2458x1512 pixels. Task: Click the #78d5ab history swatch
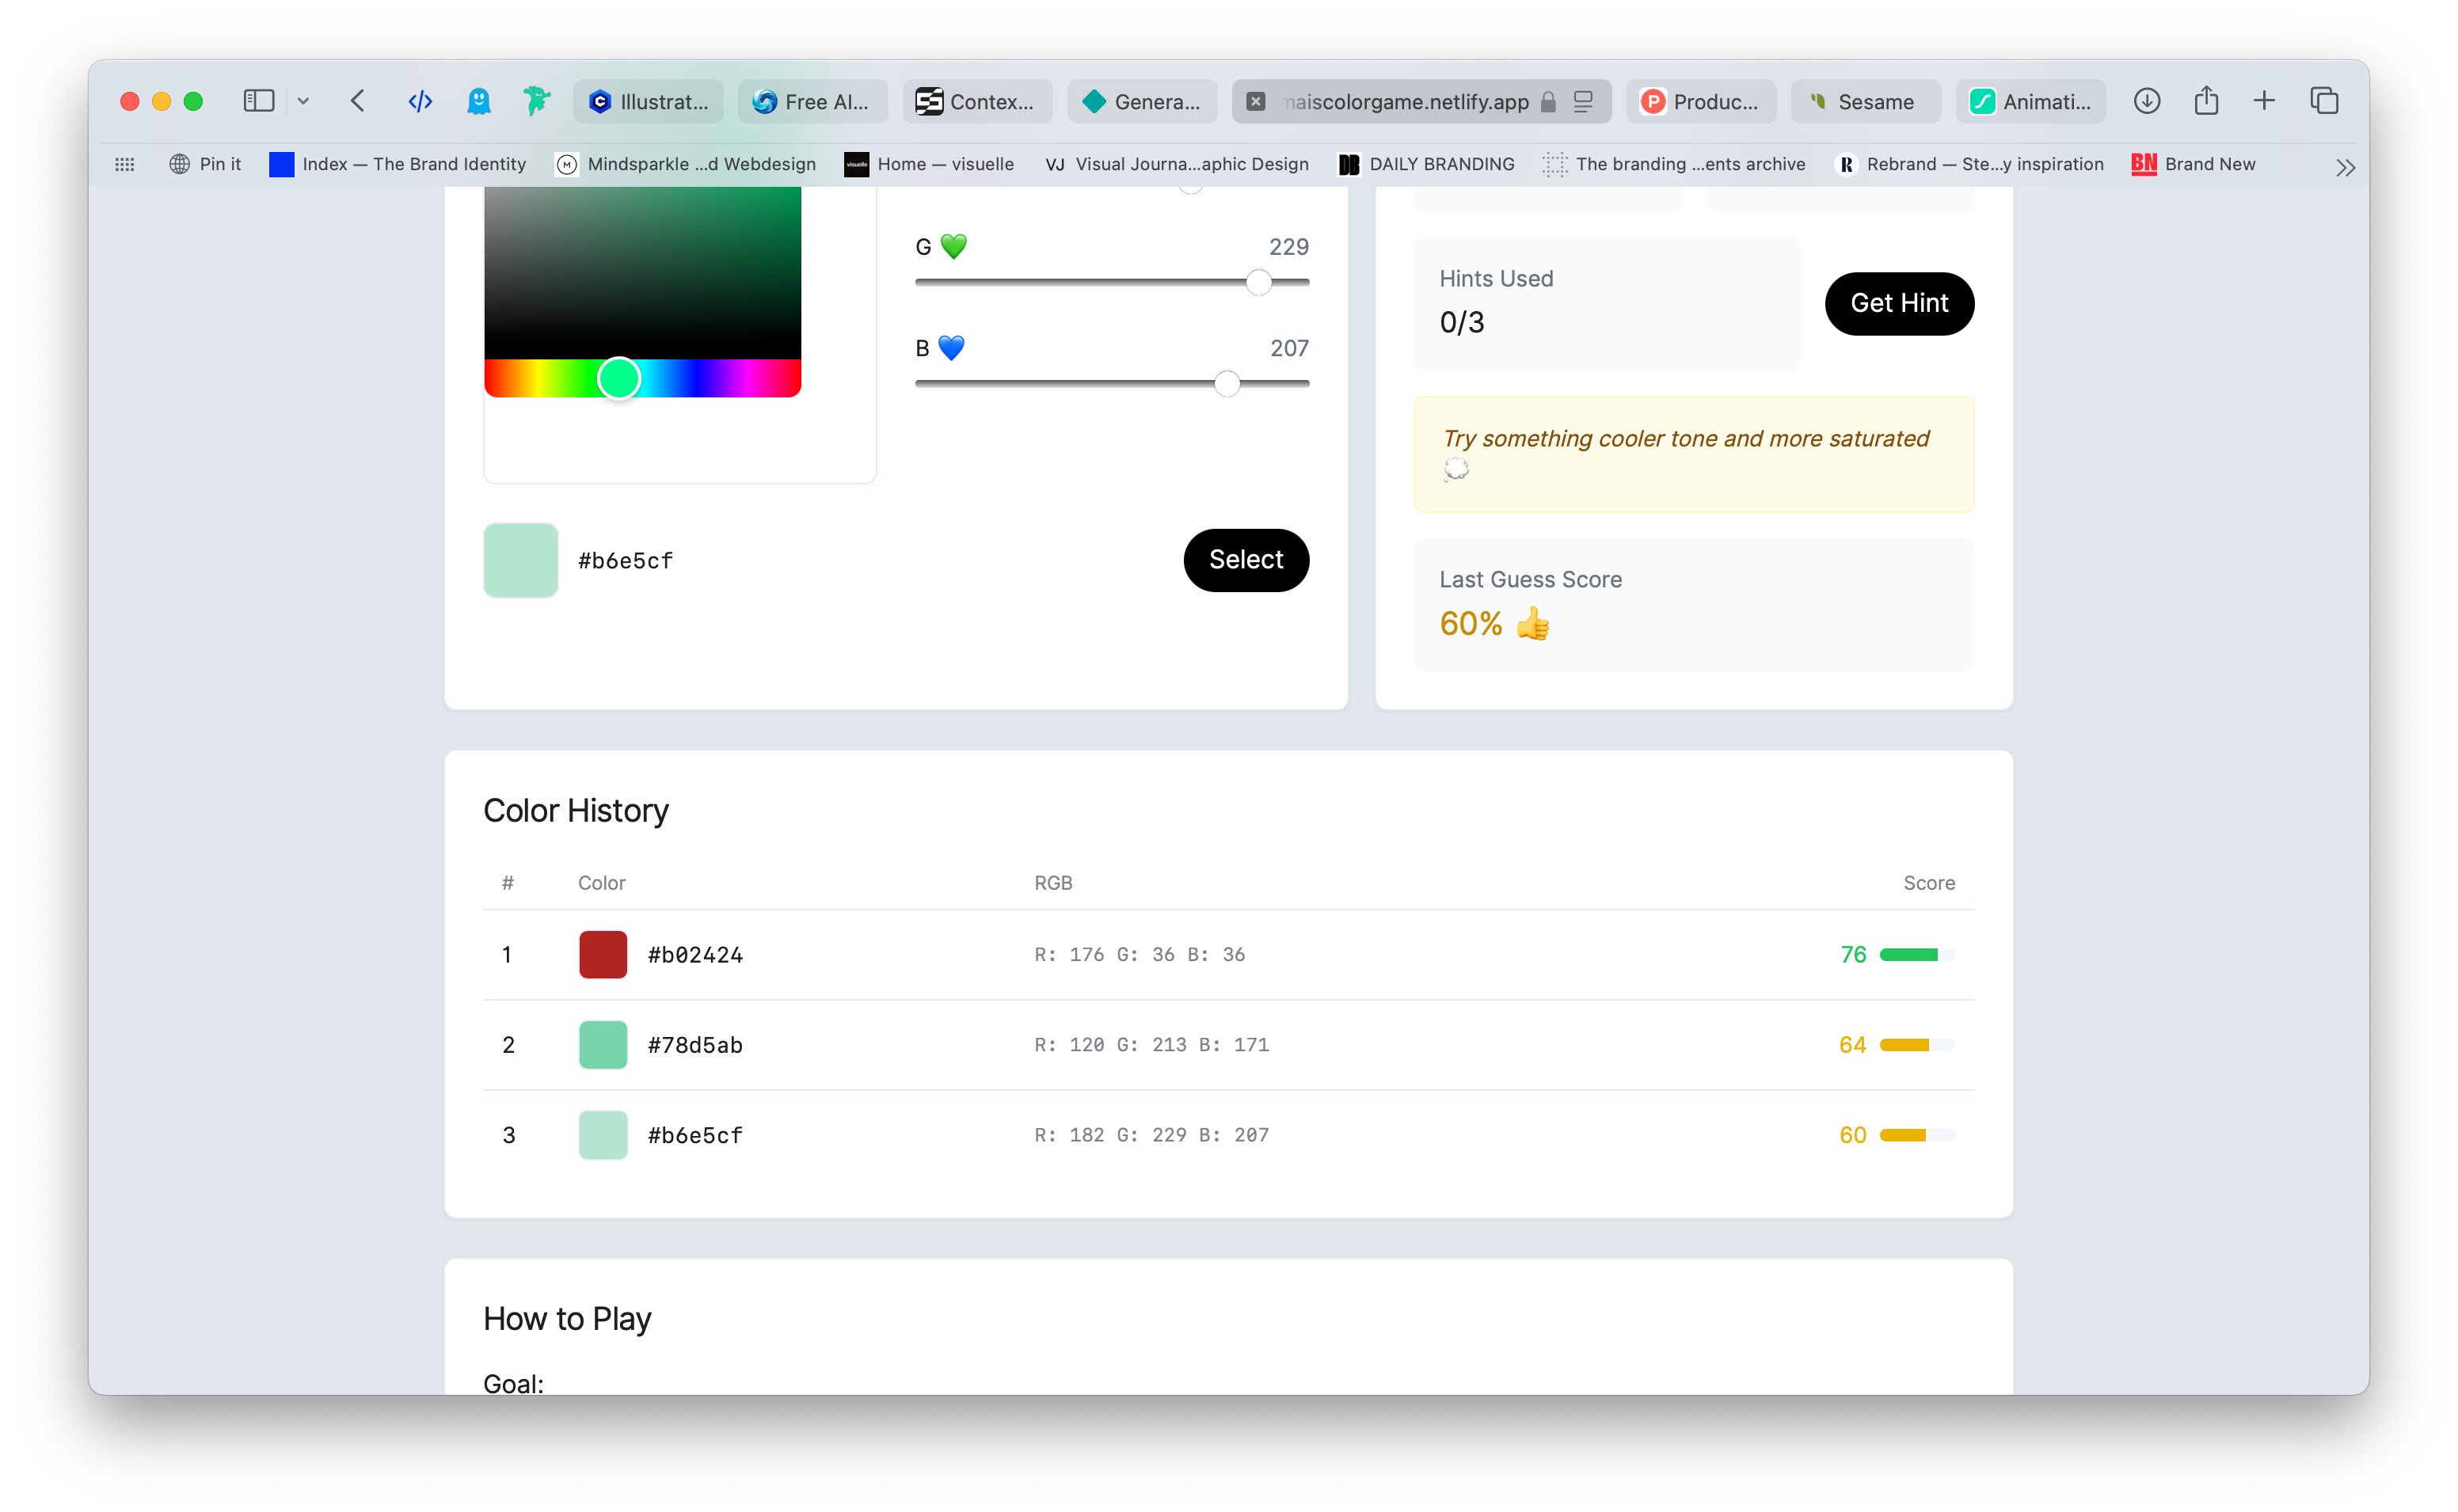pyautogui.click(x=603, y=1044)
